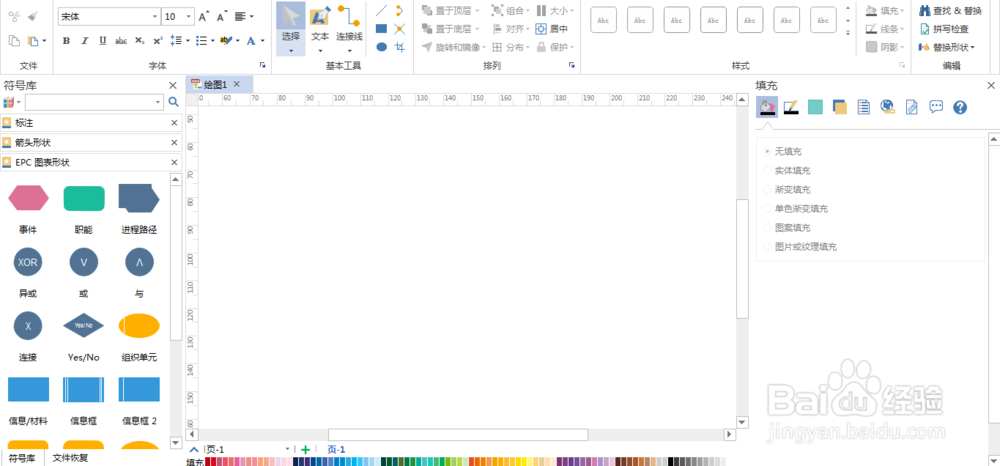Choose the pink 事件 hexagon shape
This screenshot has width=1000, height=466.
(28, 198)
